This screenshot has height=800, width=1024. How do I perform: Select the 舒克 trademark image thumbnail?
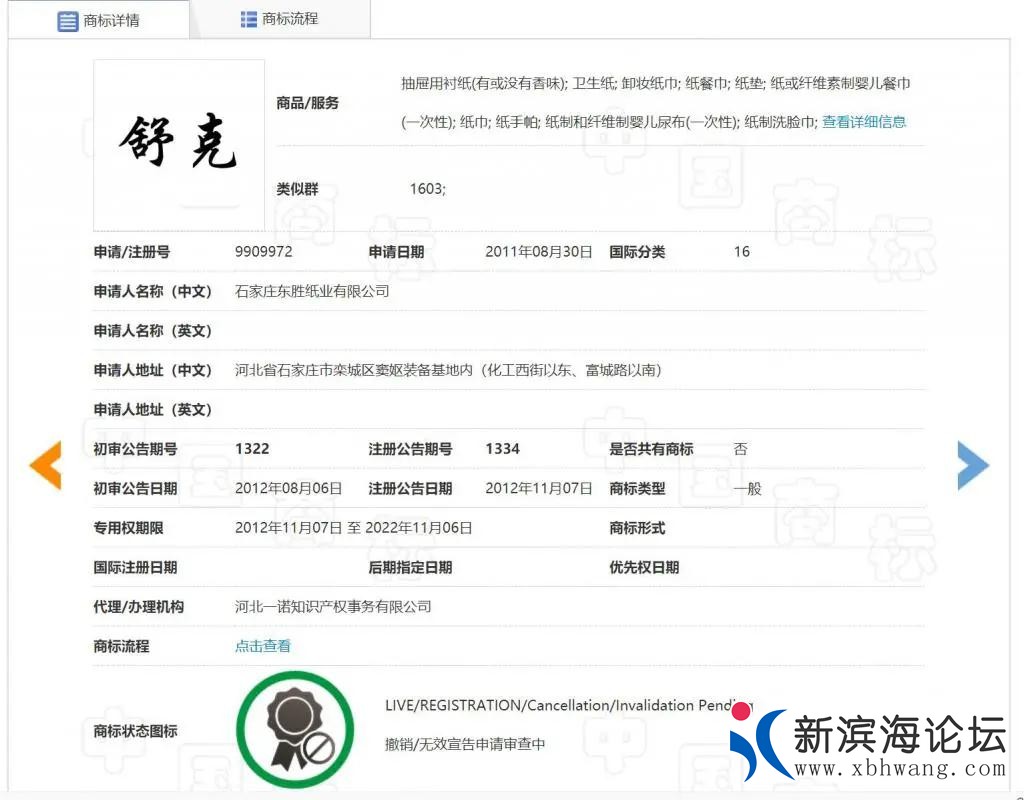(178, 144)
